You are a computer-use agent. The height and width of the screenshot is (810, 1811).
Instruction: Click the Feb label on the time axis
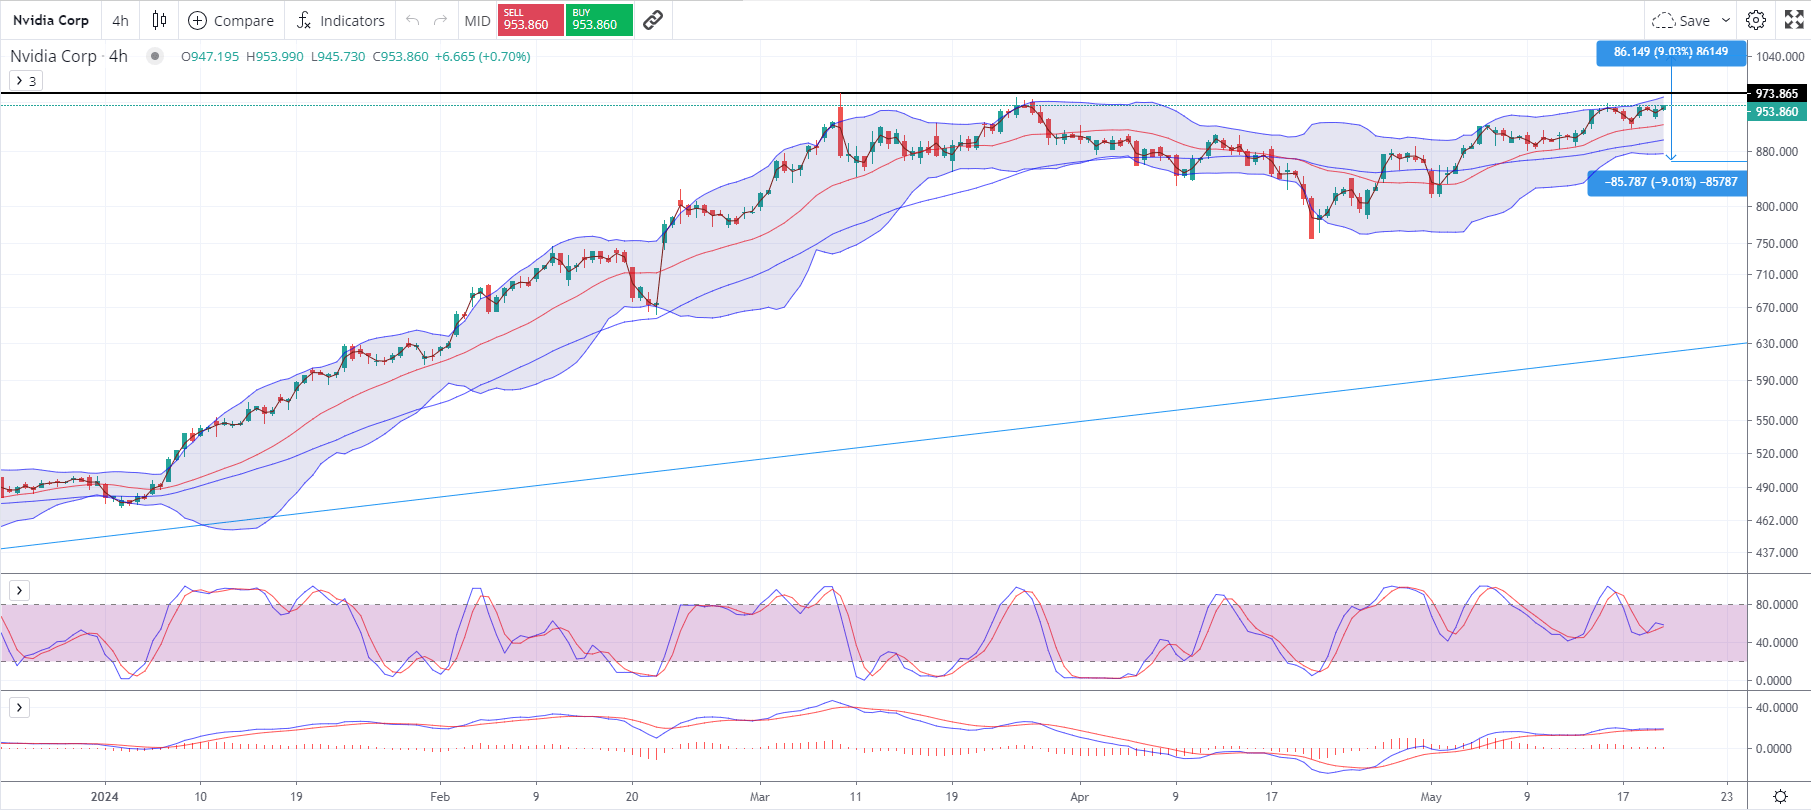(440, 797)
